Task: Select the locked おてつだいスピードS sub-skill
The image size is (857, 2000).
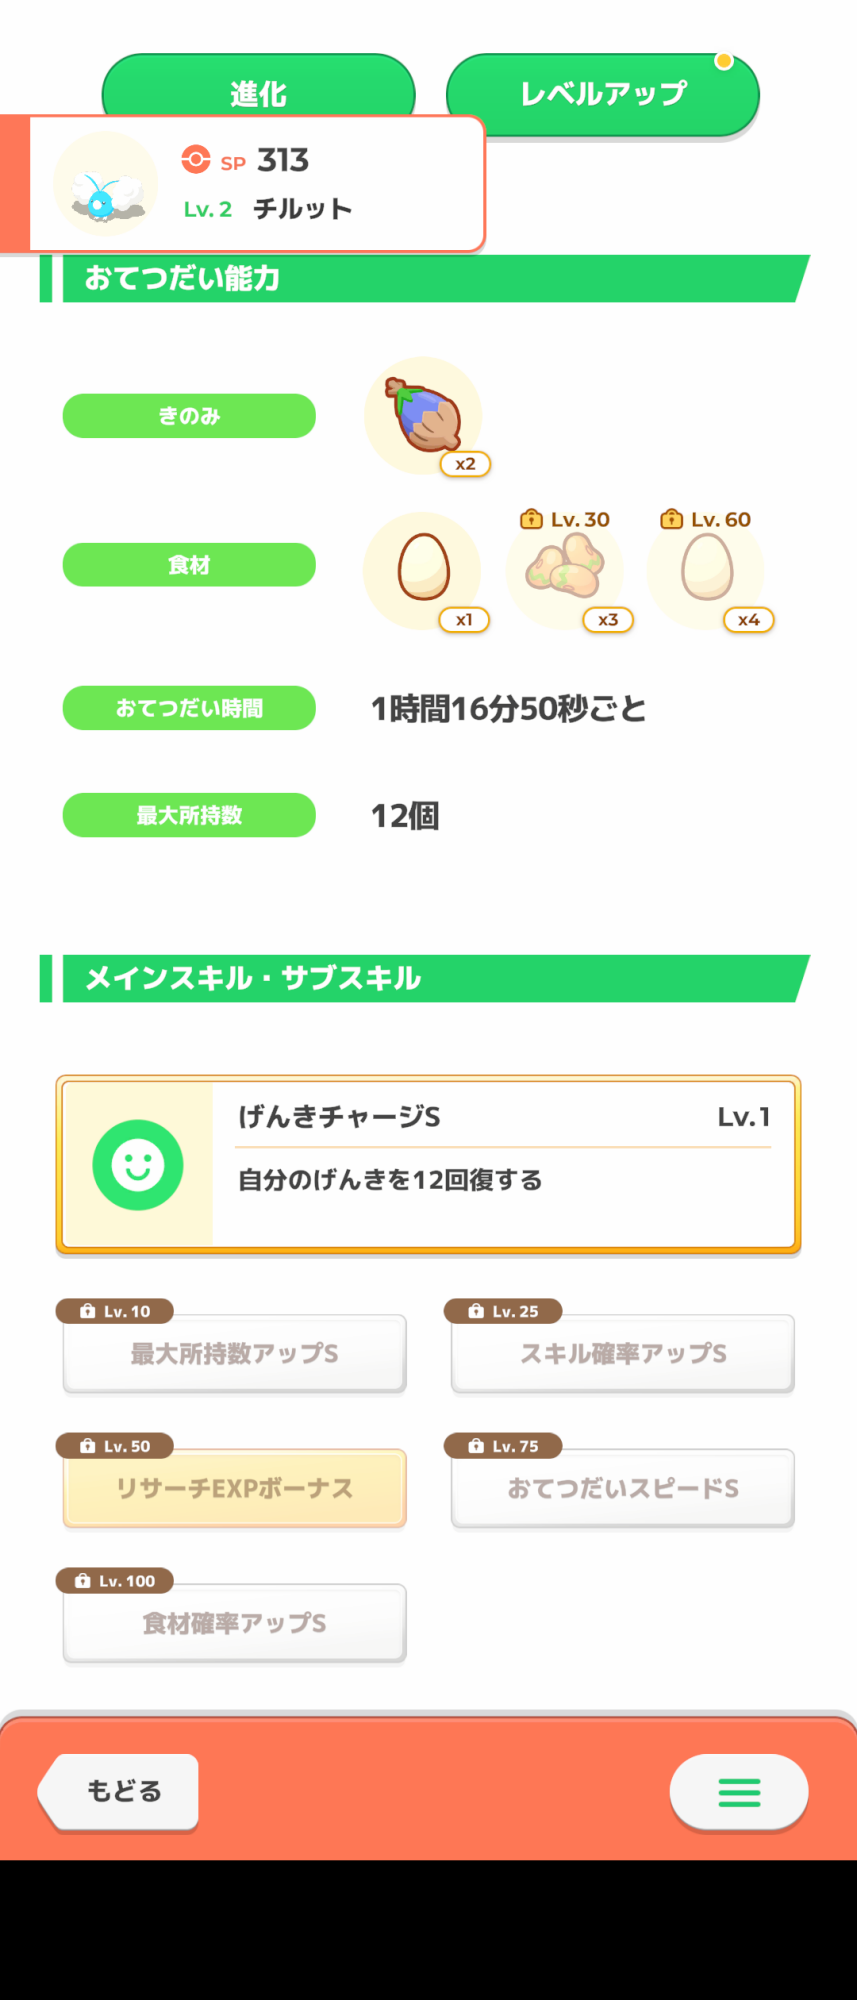Action: point(622,1489)
